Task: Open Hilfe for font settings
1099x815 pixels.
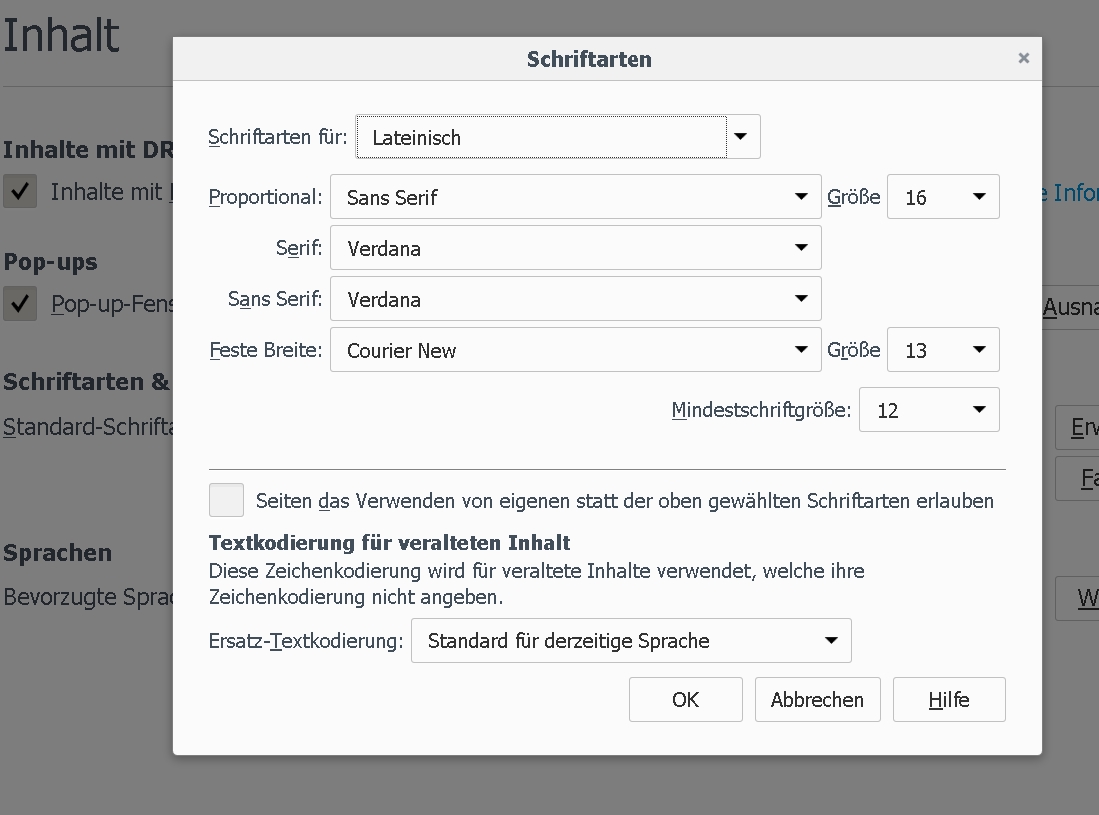Action: 948,700
